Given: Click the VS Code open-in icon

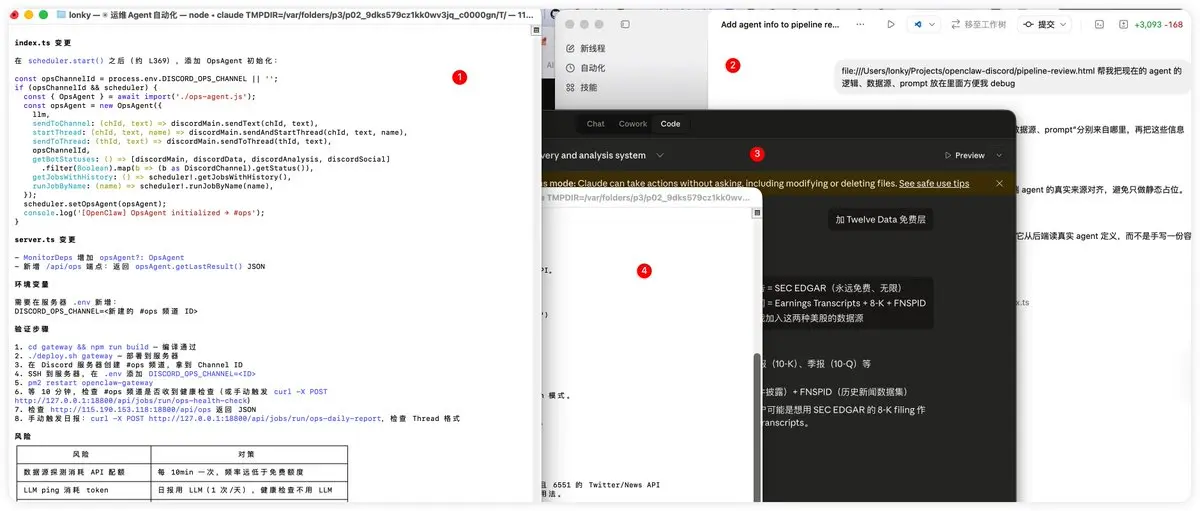Looking at the screenshot, I should pyautogui.click(x=918, y=23).
